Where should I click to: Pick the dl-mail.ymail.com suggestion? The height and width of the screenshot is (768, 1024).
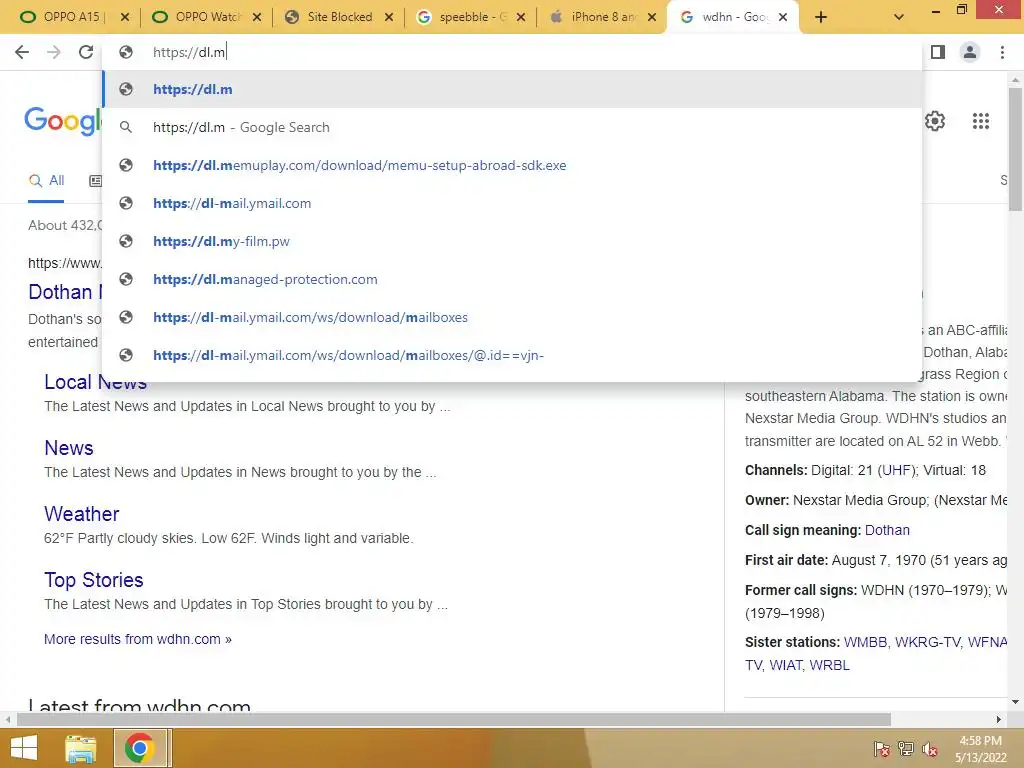pos(512,203)
